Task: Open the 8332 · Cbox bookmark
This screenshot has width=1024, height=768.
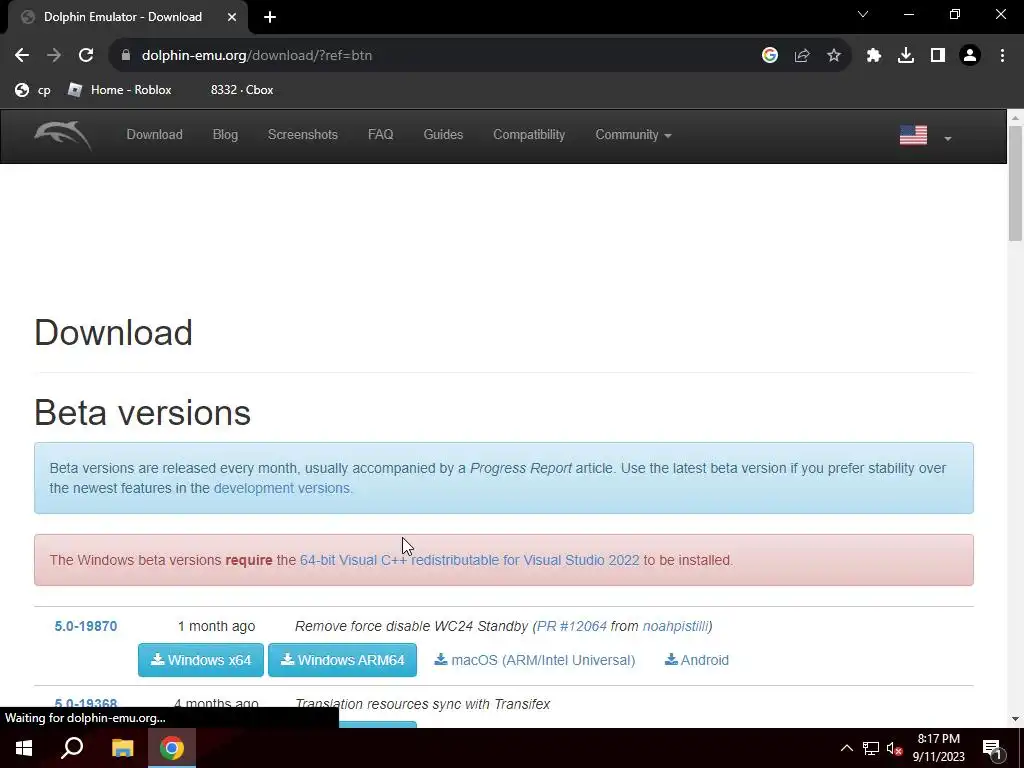Action: (x=242, y=90)
